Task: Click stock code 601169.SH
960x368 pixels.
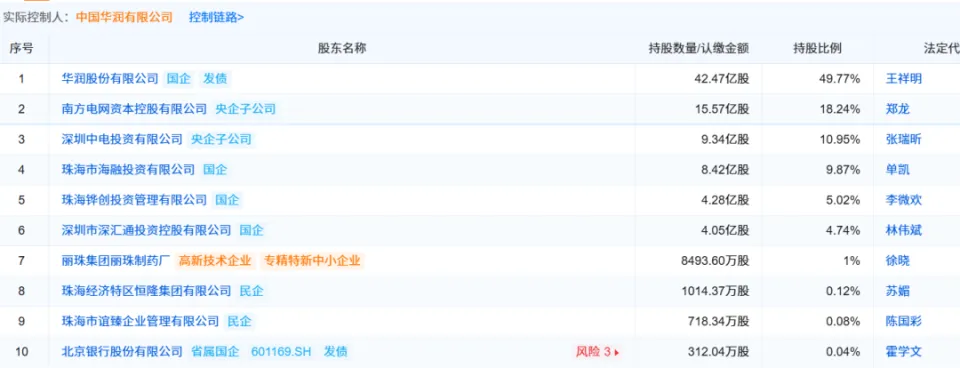Action: click(x=282, y=351)
